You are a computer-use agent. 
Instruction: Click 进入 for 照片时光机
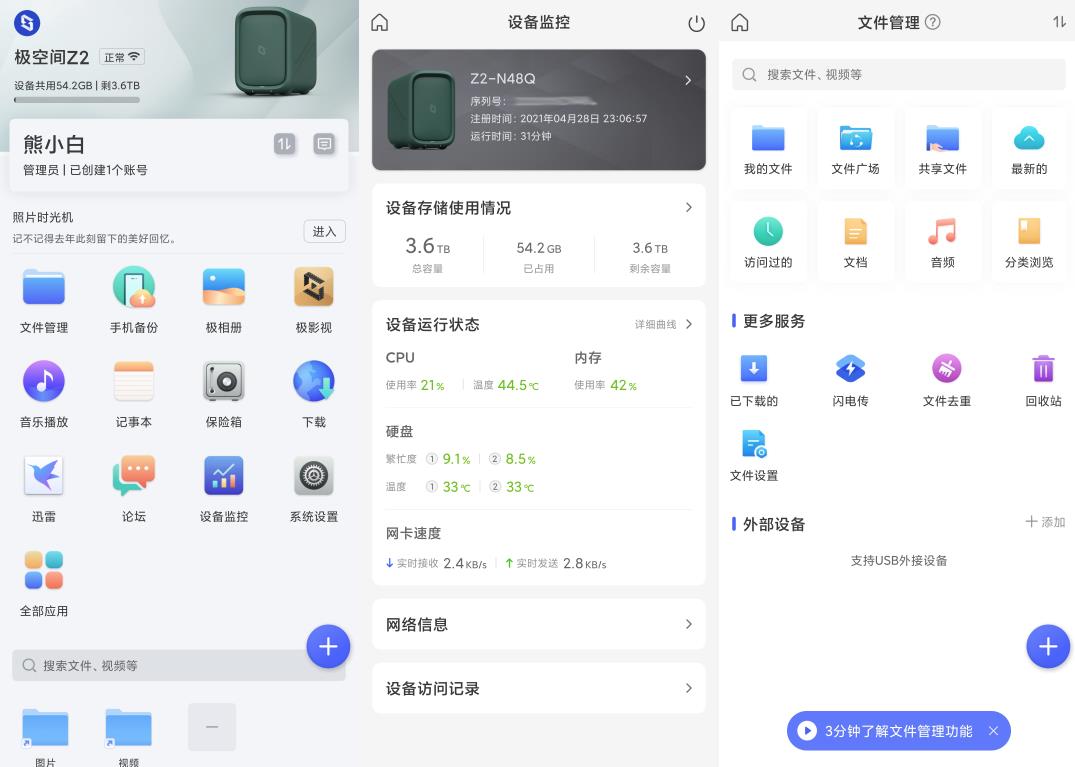(x=322, y=231)
